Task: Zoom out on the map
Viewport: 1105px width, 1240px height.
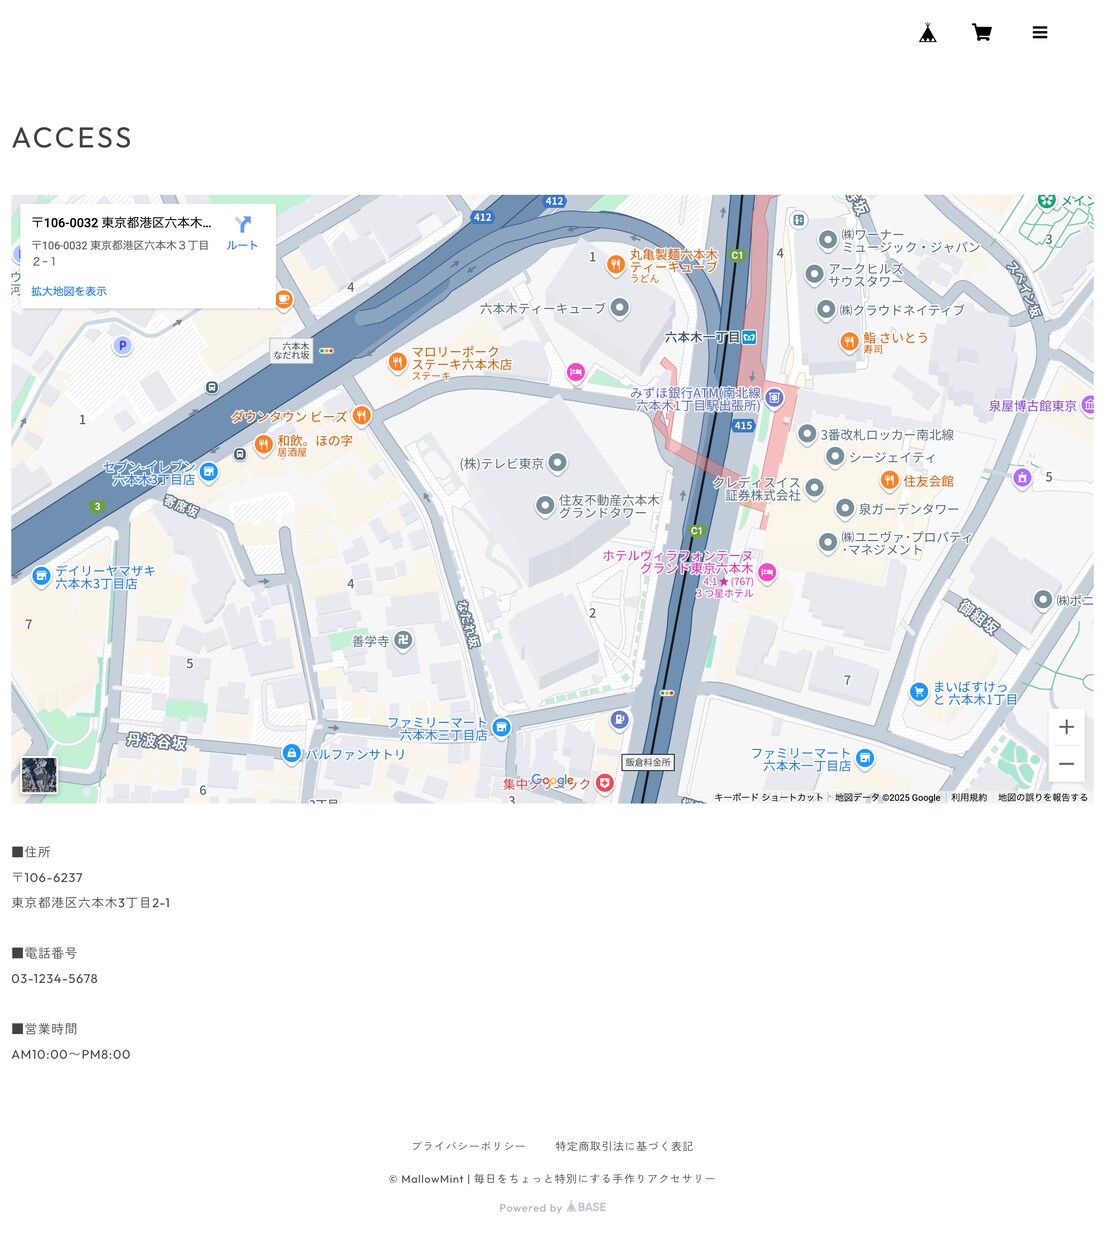Action: (x=1066, y=764)
